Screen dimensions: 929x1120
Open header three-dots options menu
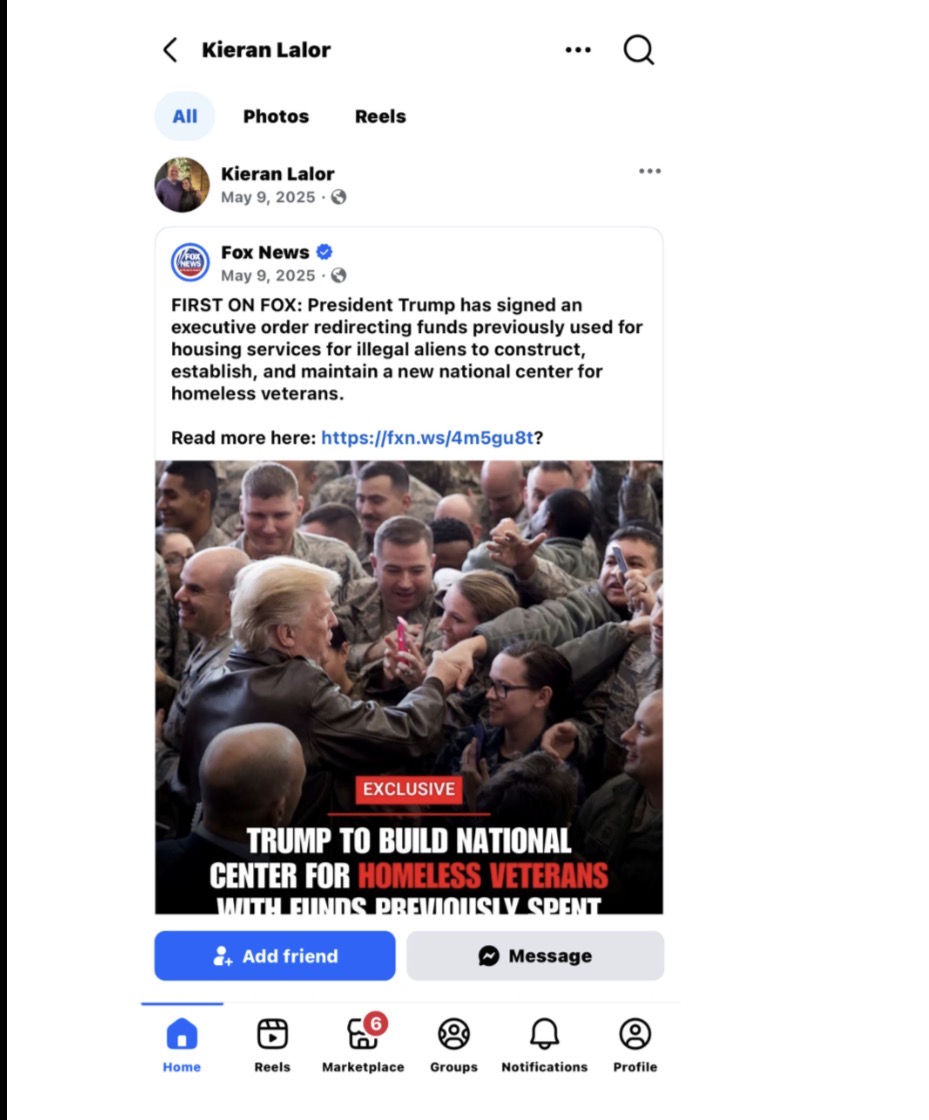[x=578, y=50]
